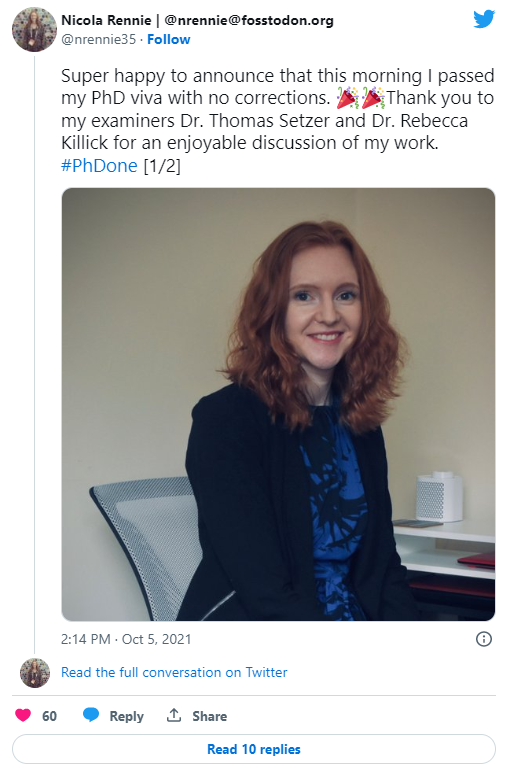Screen dimensions: 509x775
Task: Open the 2:14 PM Oct 5, 2021 timestamp
Action: tap(126, 639)
